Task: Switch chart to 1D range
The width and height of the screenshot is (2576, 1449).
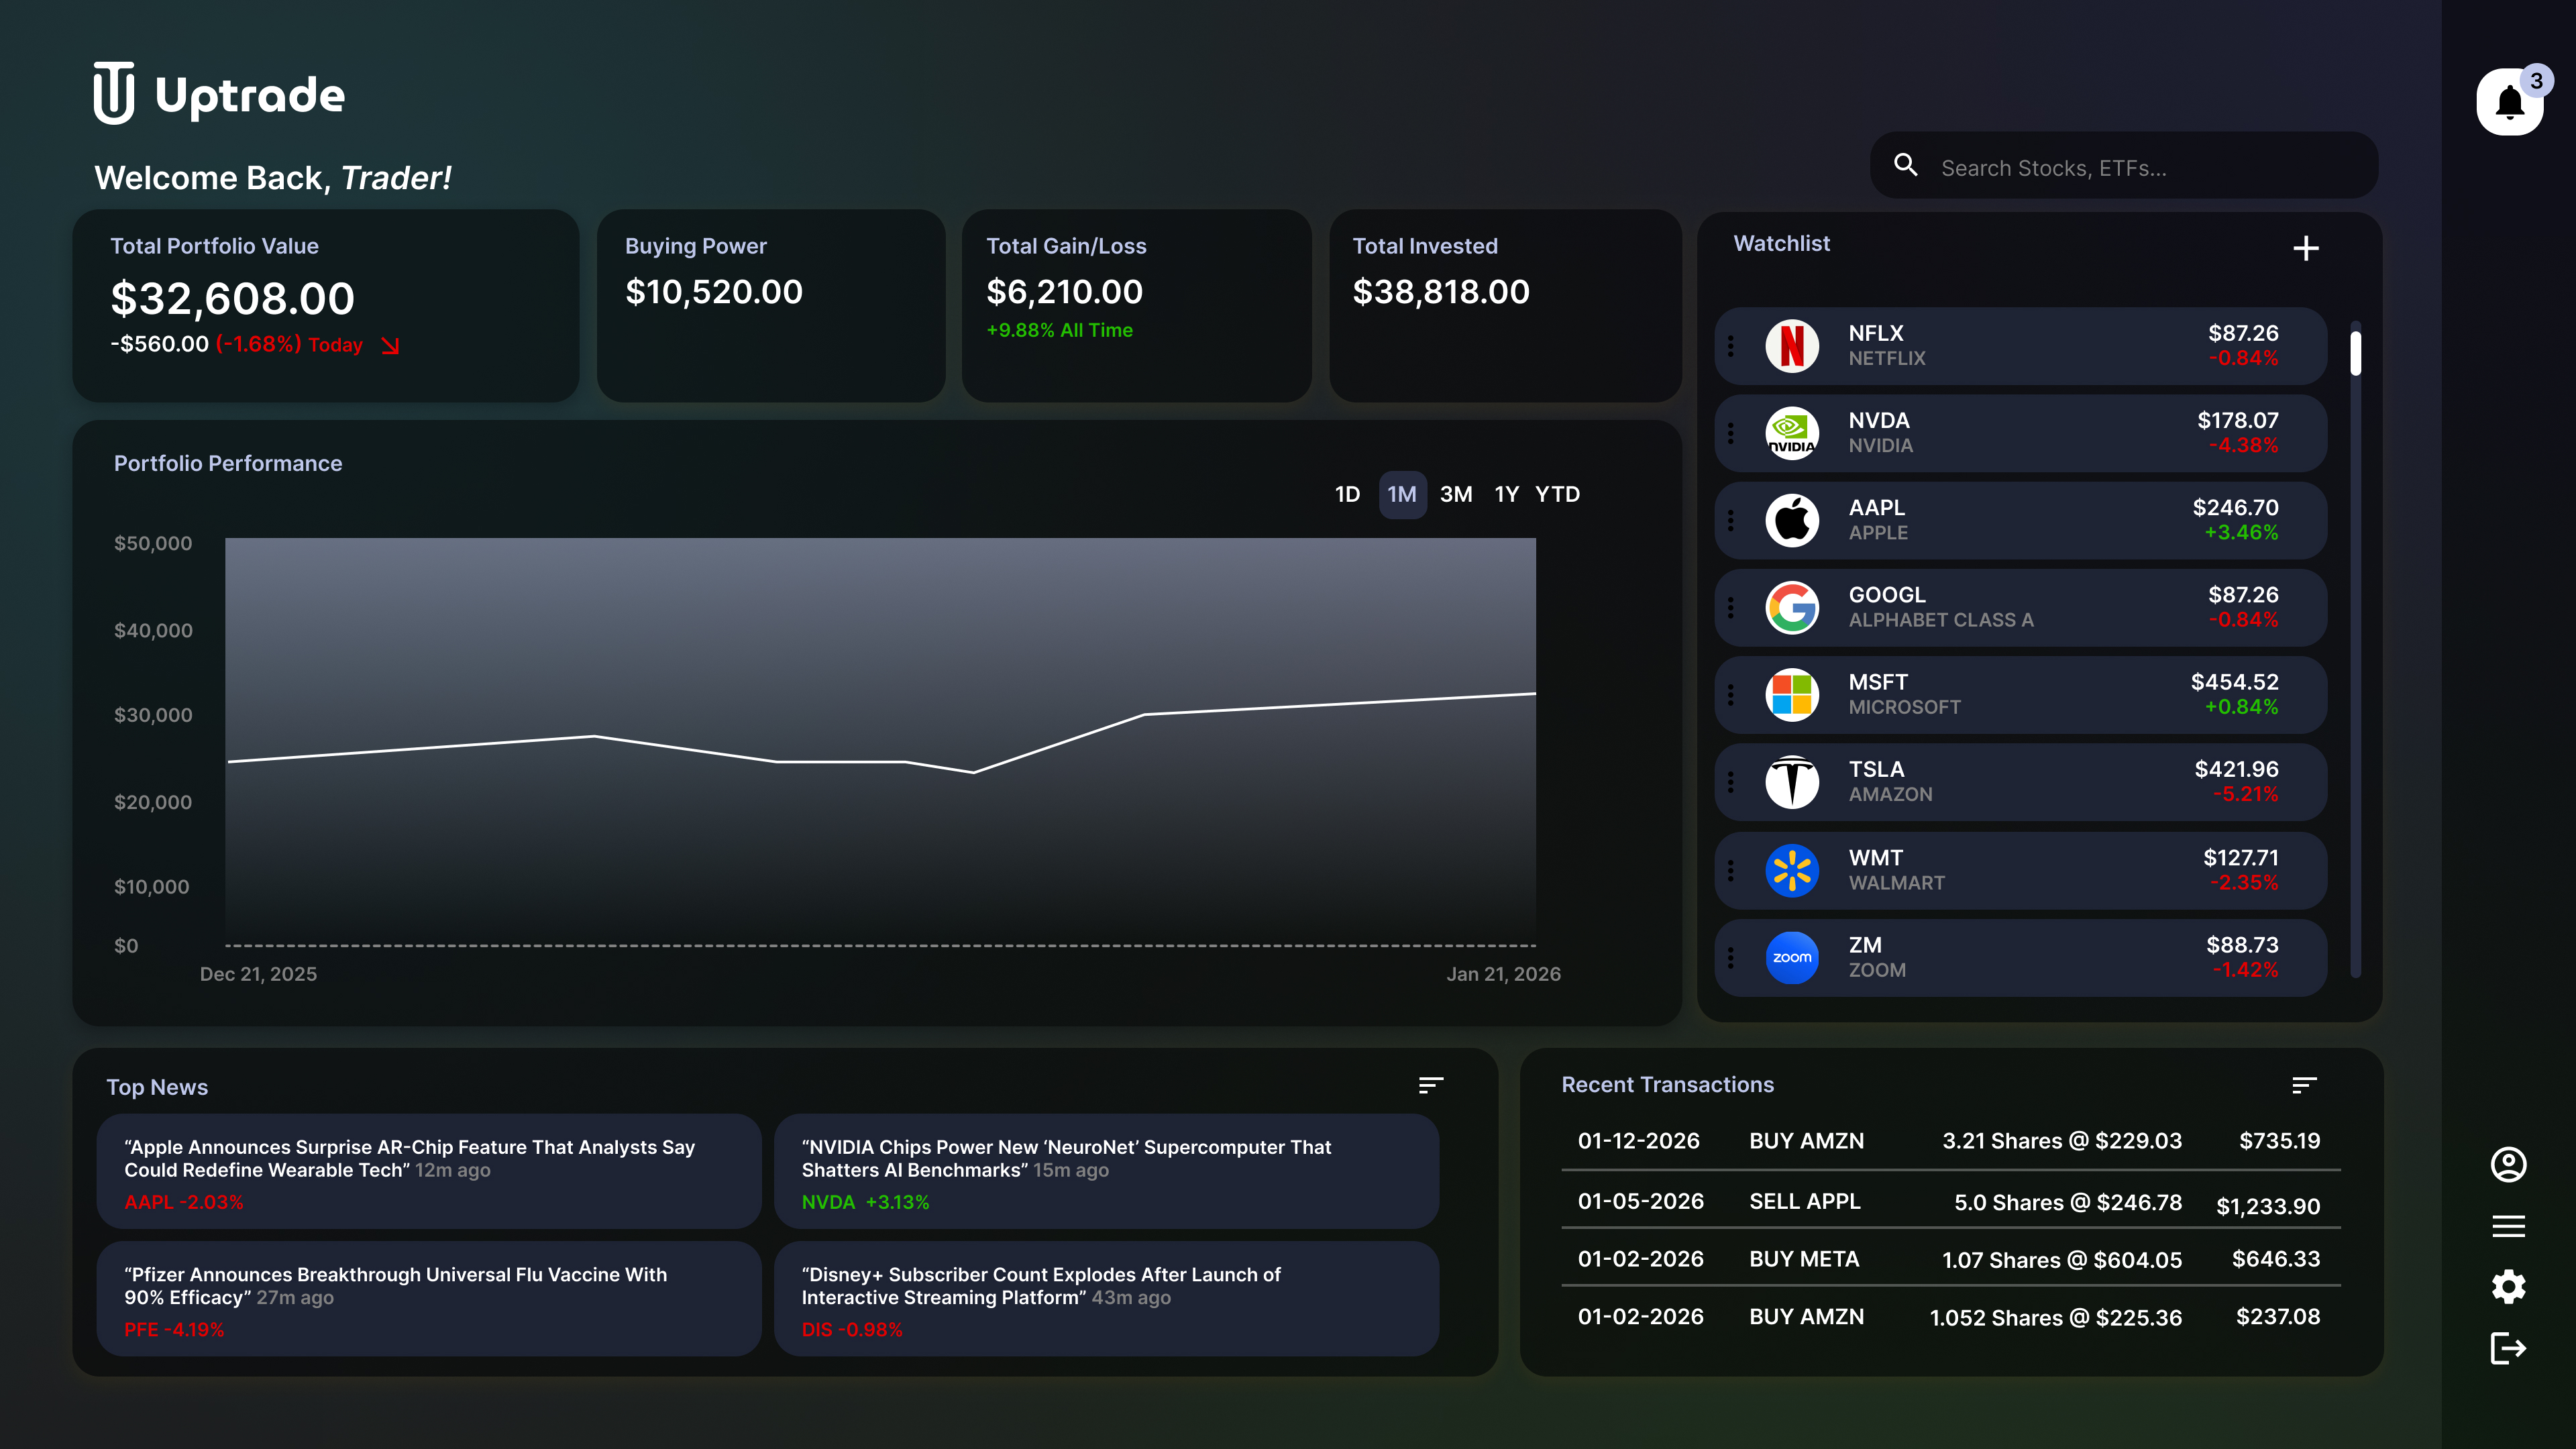Action: [1347, 494]
